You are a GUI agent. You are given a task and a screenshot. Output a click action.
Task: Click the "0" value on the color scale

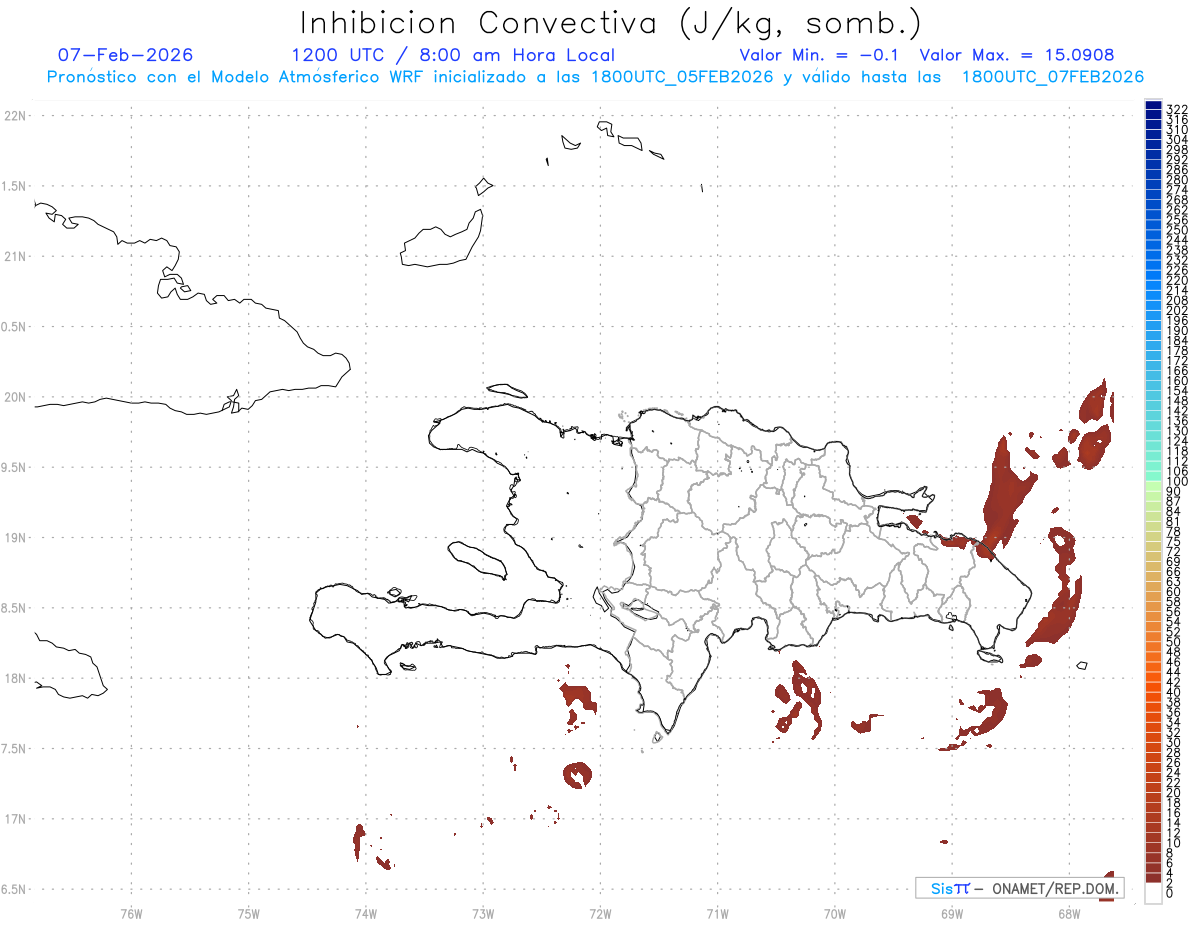pyautogui.click(x=1170, y=891)
